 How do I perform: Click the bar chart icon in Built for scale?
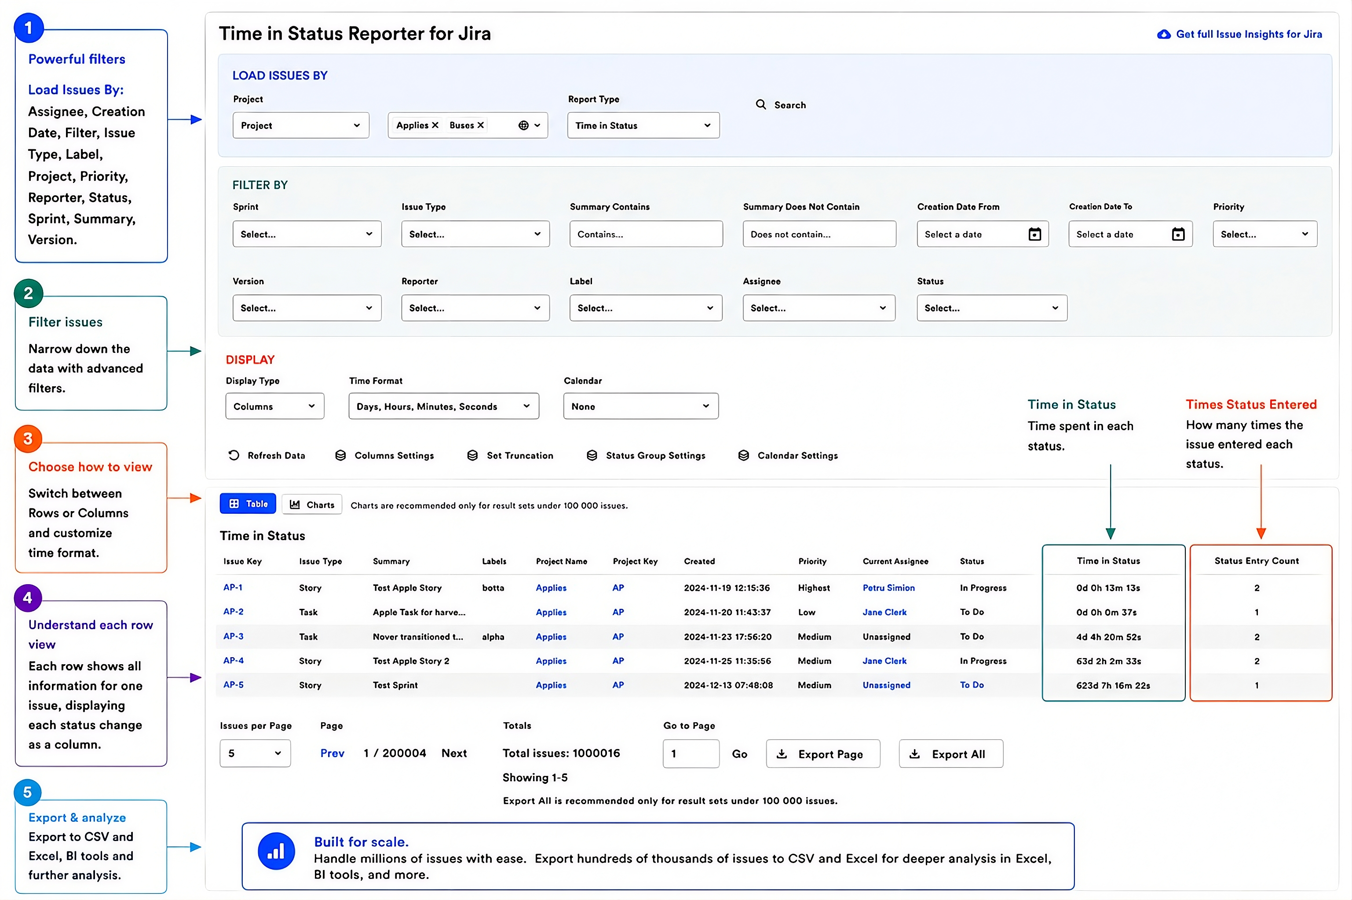(277, 852)
